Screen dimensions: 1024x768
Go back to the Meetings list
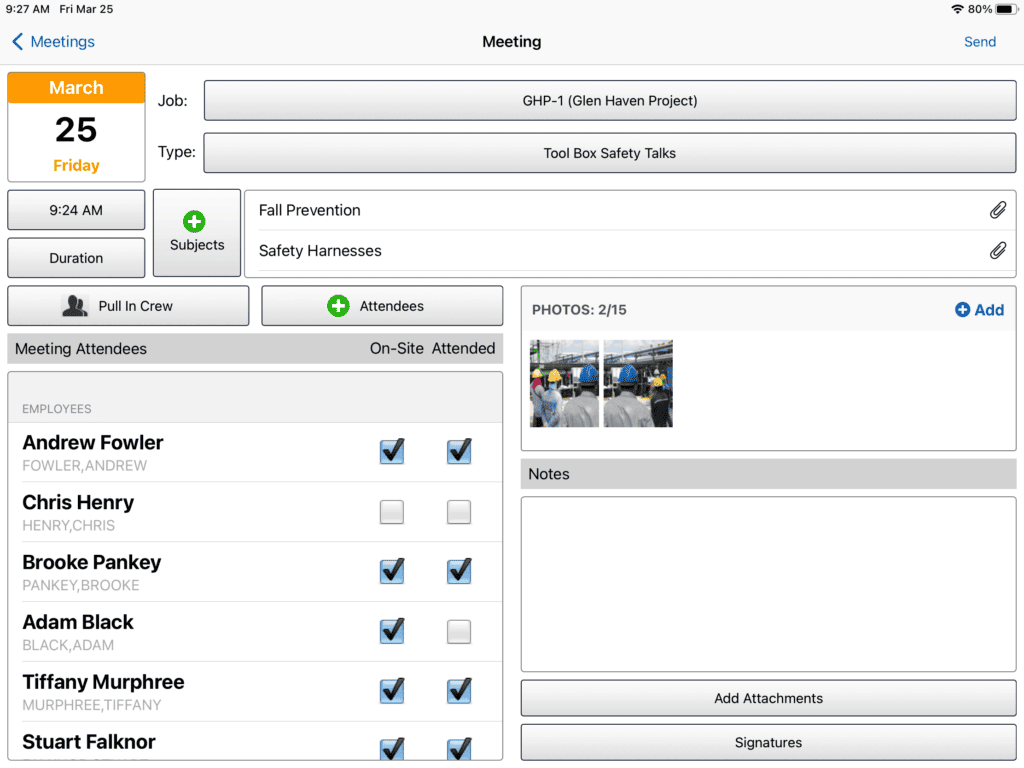coord(52,42)
